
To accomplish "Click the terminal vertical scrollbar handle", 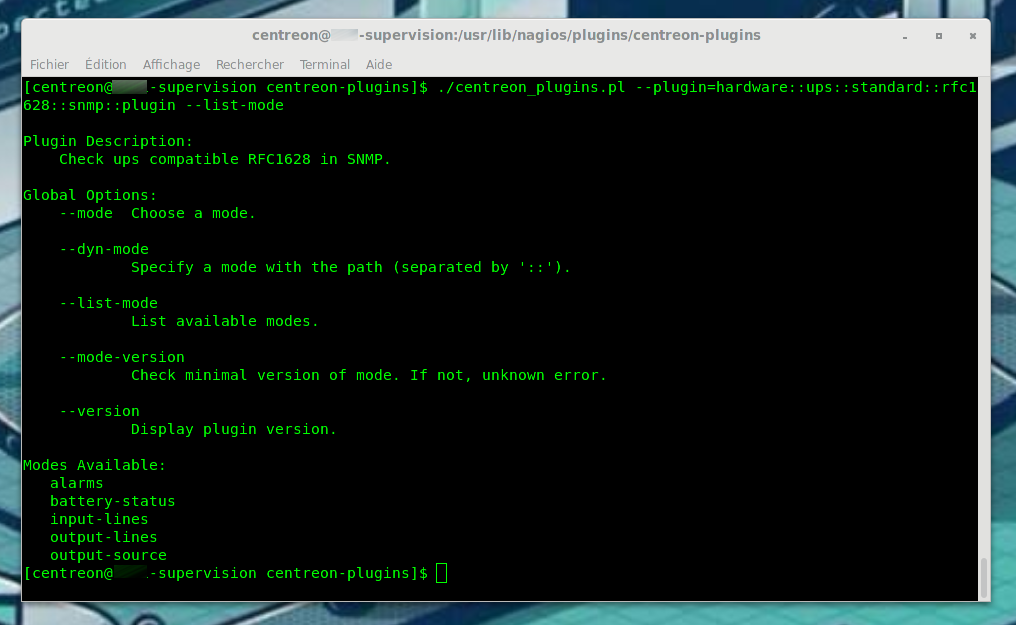I will (x=984, y=577).
